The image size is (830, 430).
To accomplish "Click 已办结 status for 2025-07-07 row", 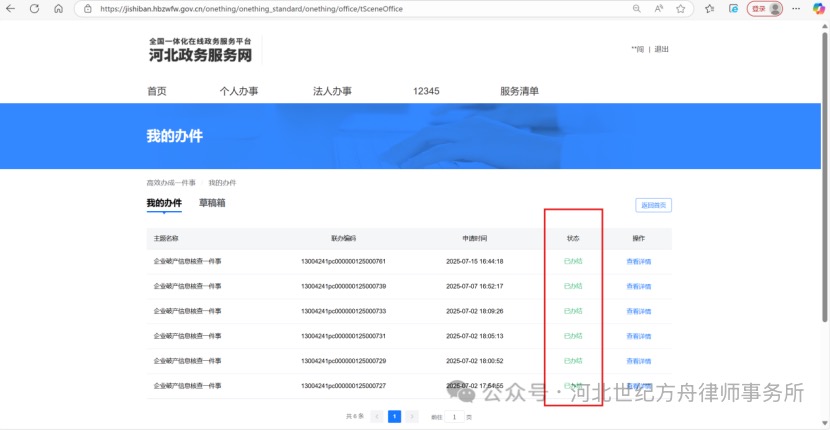I will 573,286.
